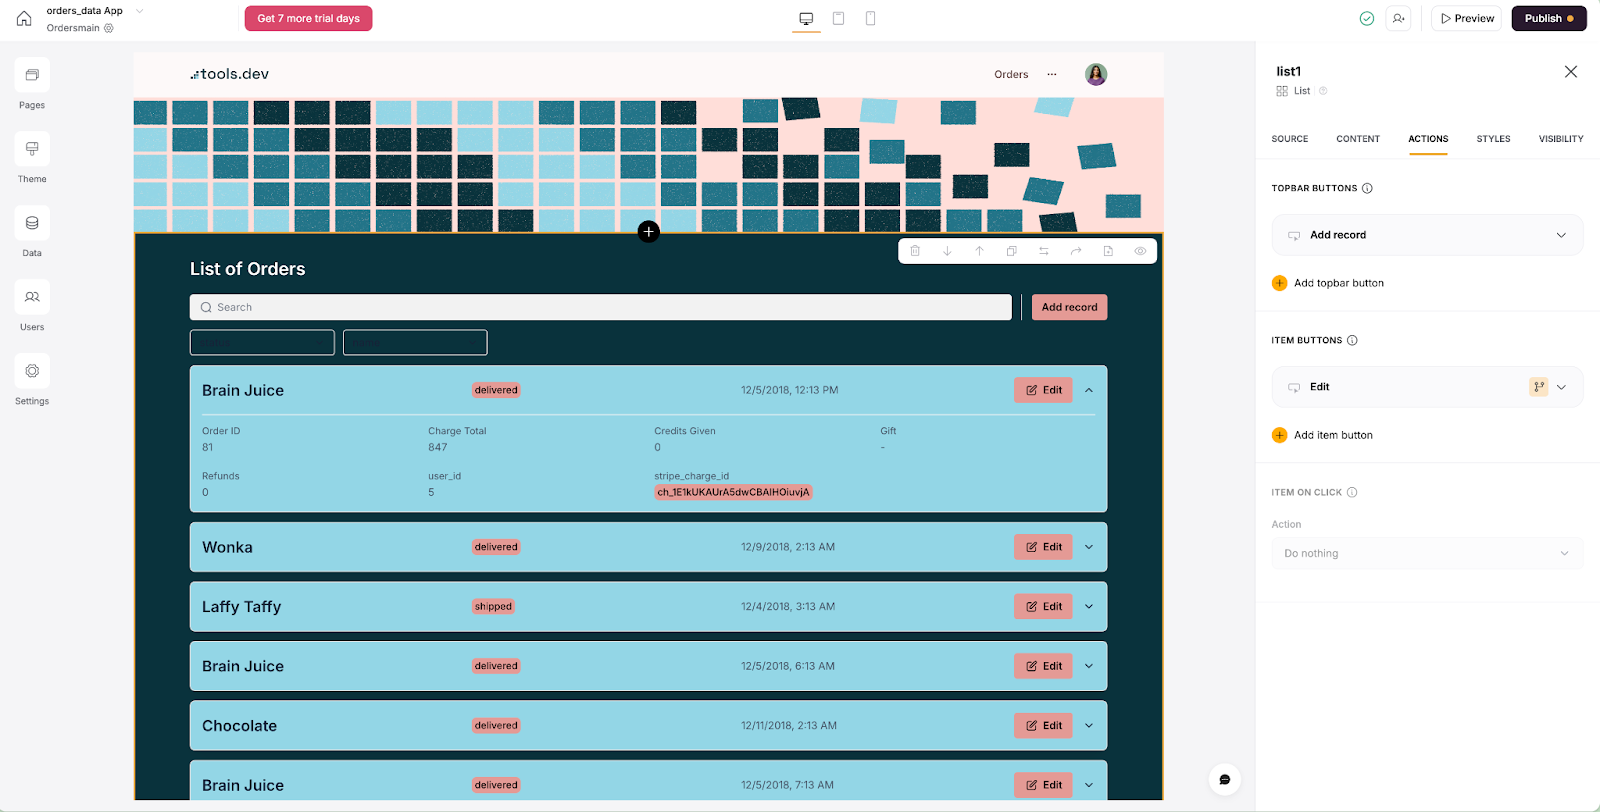Click the shipped status tag on Laffy Taffy
This screenshot has width=1600, height=812.
click(x=493, y=606)
